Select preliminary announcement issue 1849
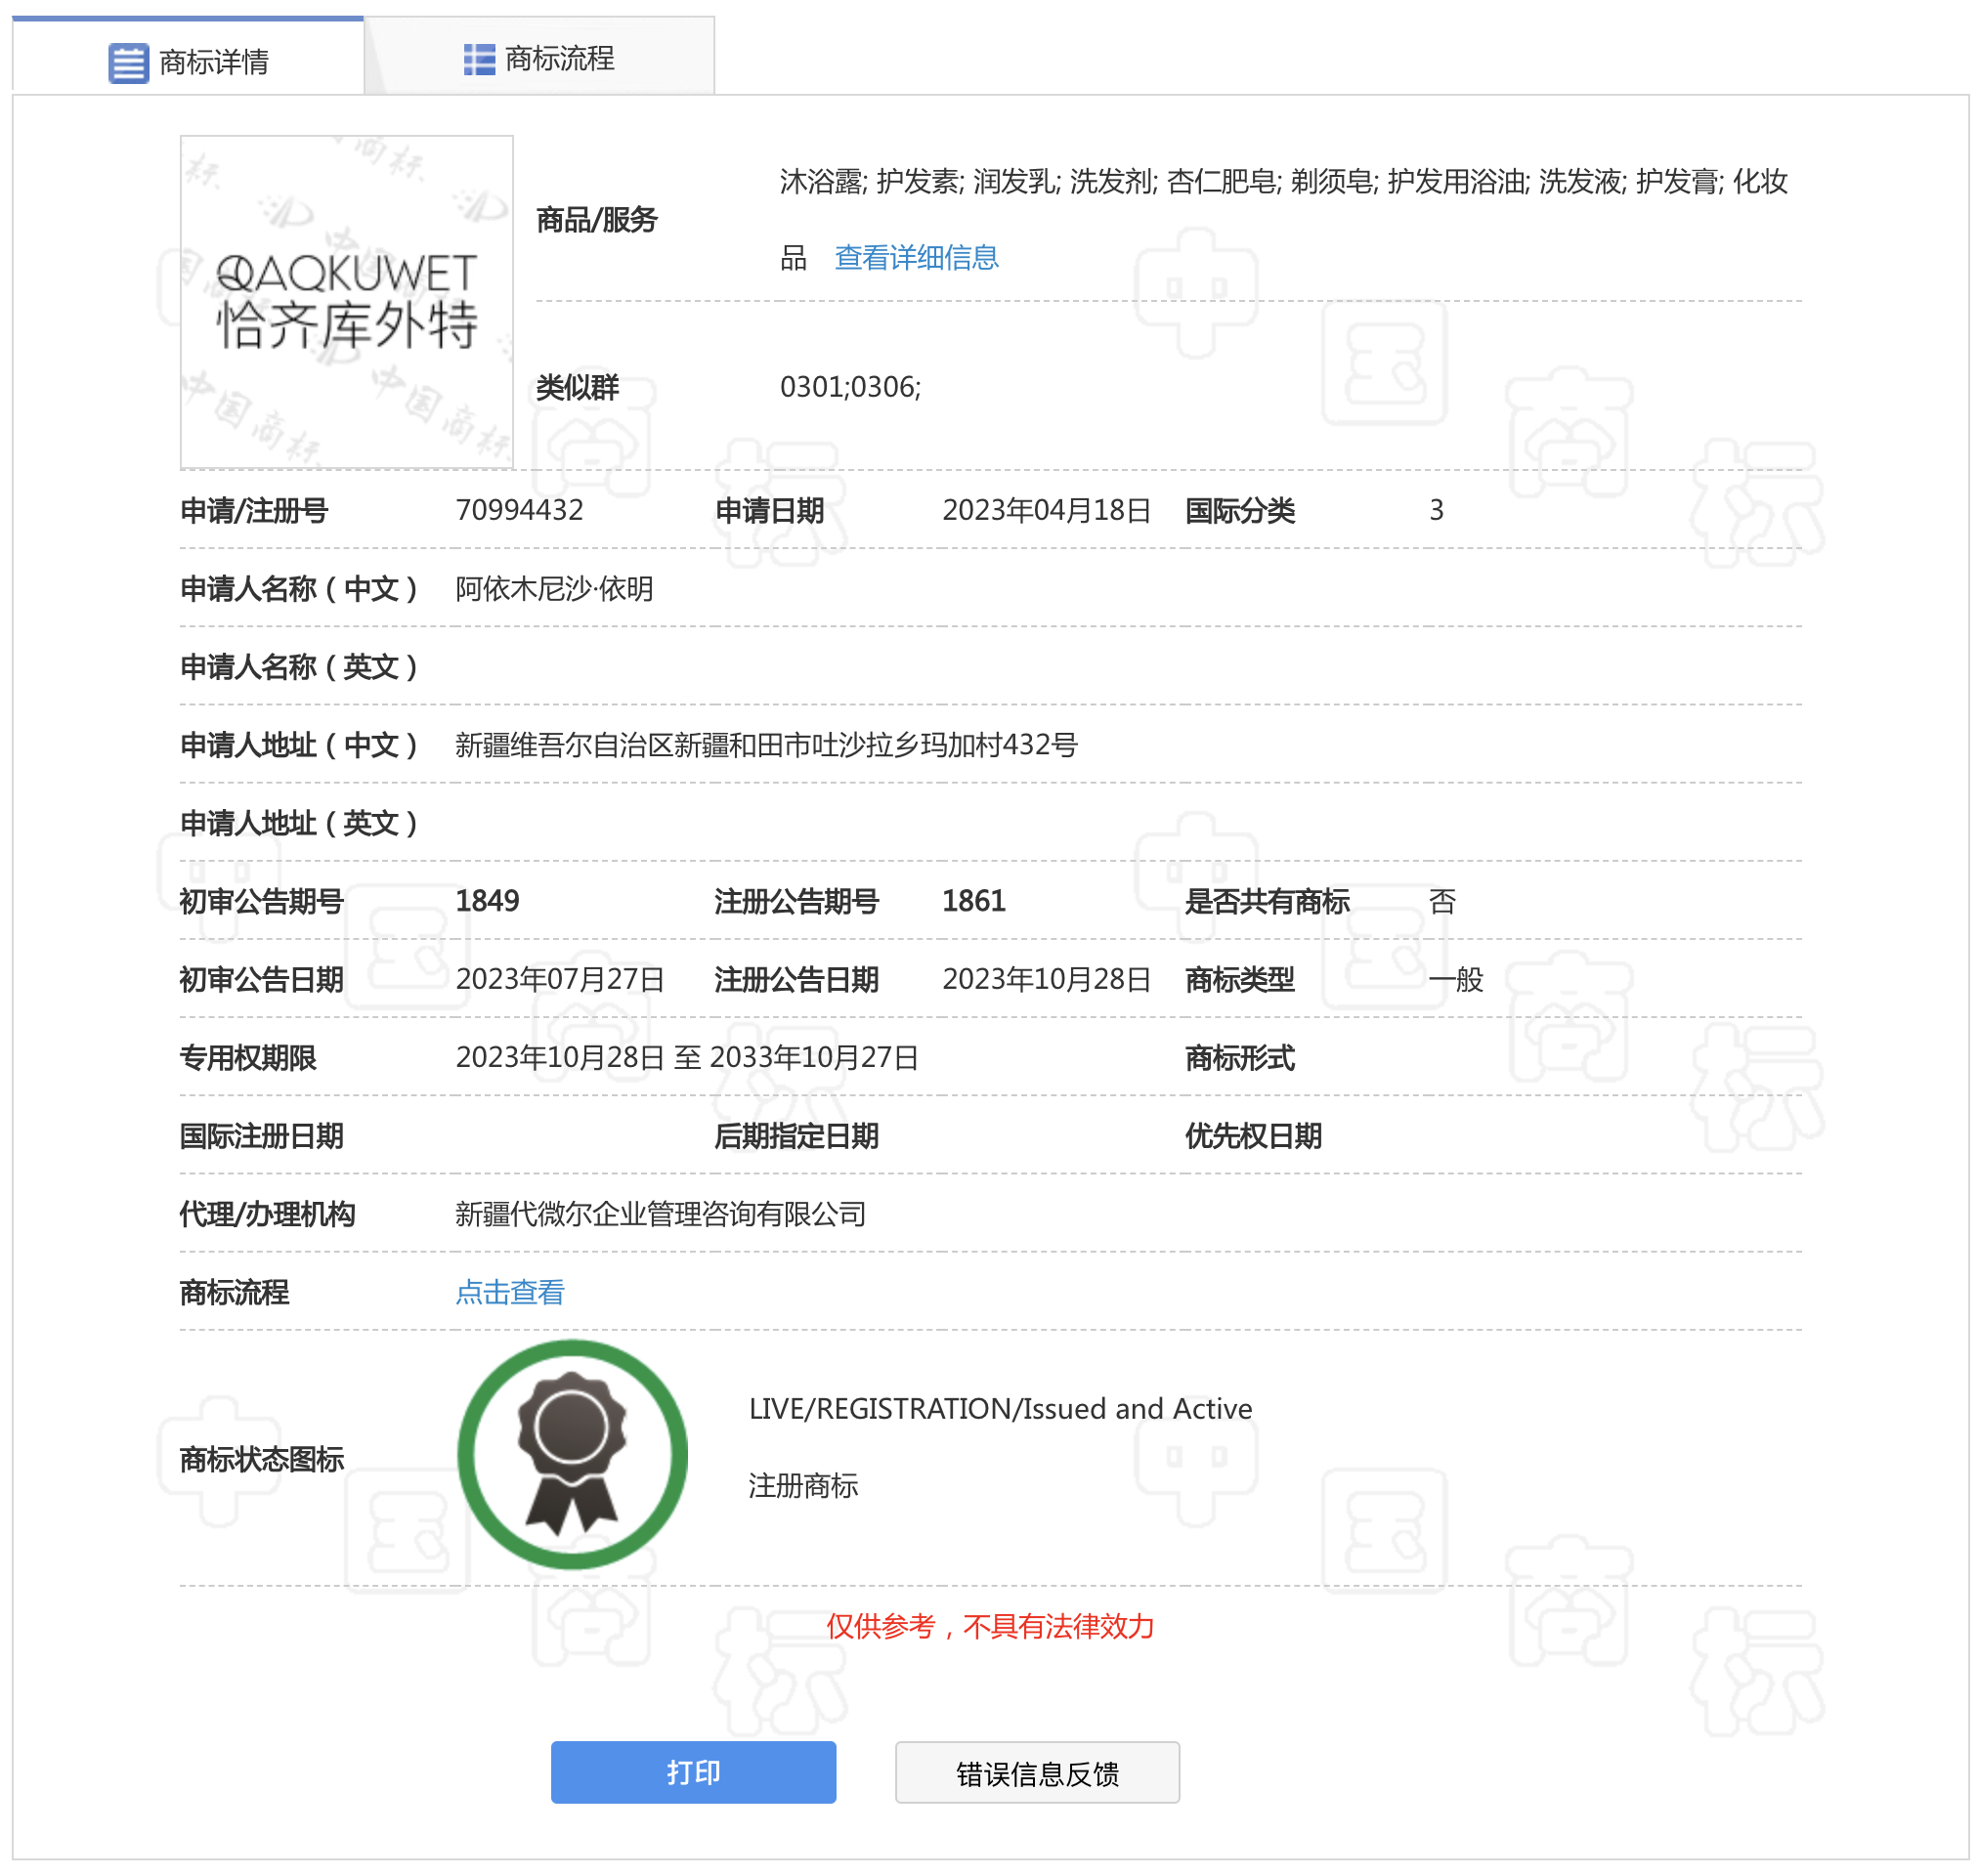1978x1876 pixels. (487, 901)
